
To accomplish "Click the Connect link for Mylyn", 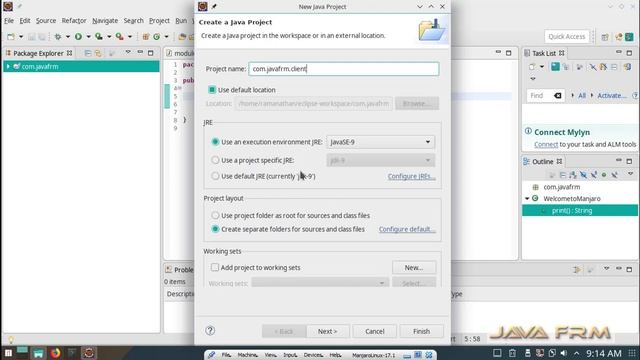I will click(x=546, y=144).
